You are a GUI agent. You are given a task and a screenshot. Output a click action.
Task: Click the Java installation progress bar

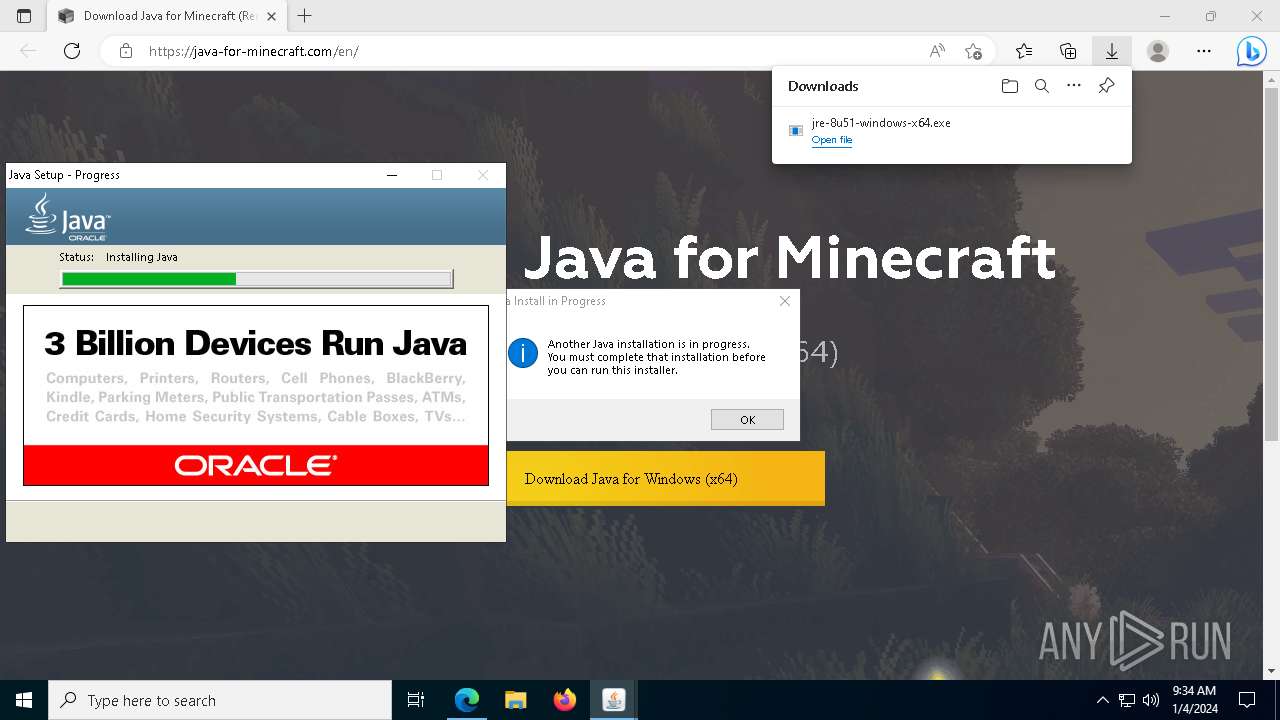tap(257, 279)
